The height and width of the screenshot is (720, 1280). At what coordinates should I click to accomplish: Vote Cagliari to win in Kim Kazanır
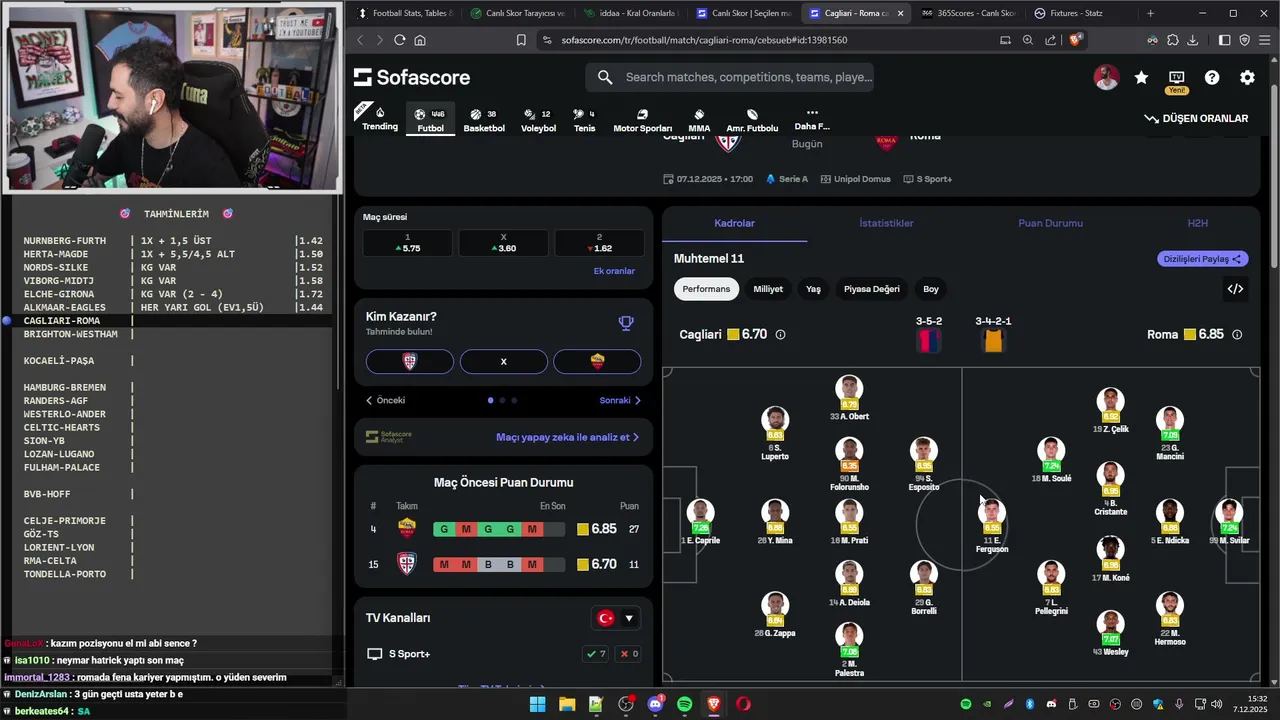(x=410, y=361)
